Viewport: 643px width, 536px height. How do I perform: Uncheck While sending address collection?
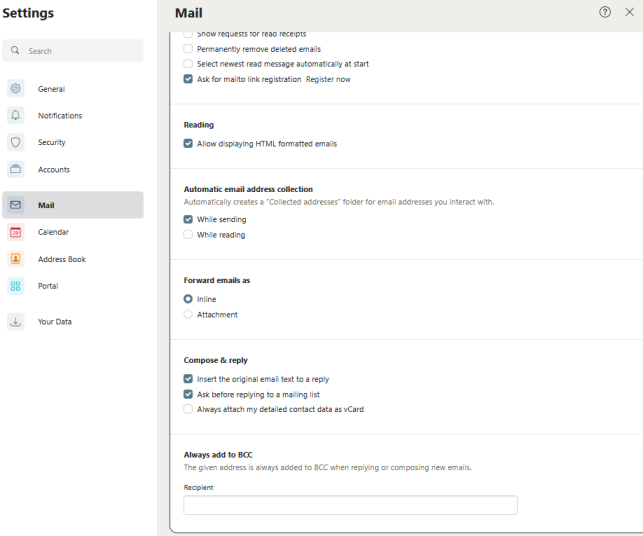[188, 219]
